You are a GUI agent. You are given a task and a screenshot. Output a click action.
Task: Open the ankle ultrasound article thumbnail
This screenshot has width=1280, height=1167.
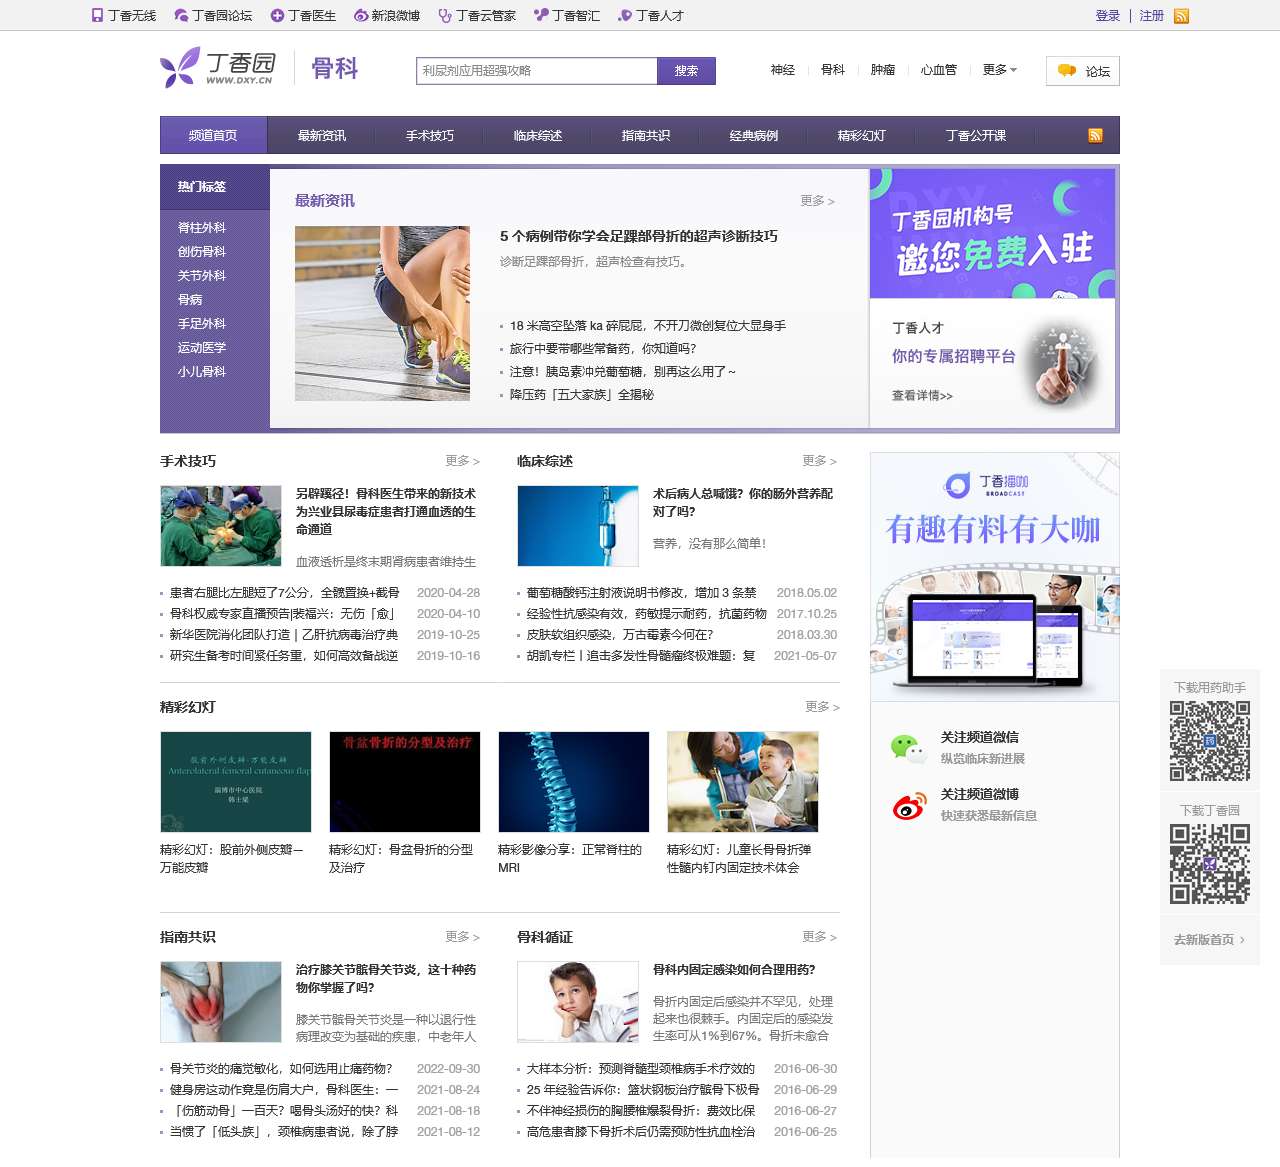[x=382, y=313]
